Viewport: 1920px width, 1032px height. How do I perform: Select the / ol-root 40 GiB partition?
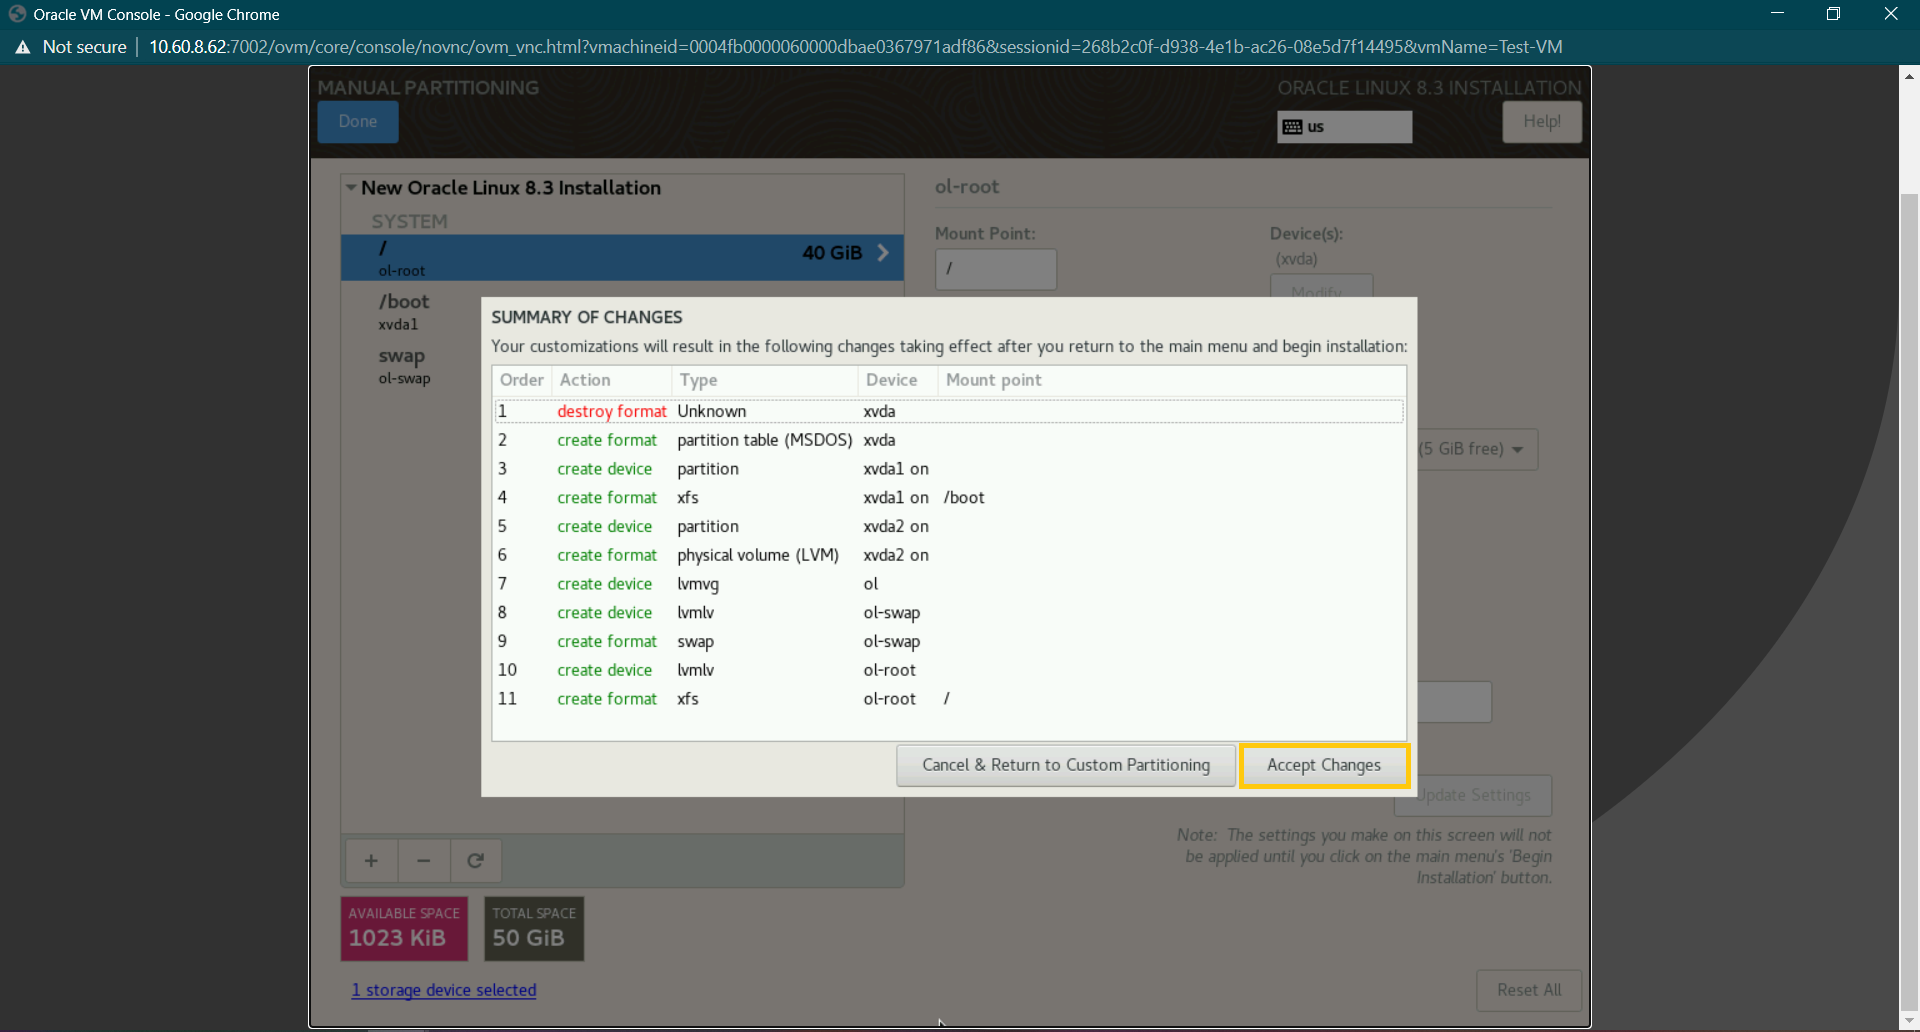[x=622, y=258]
